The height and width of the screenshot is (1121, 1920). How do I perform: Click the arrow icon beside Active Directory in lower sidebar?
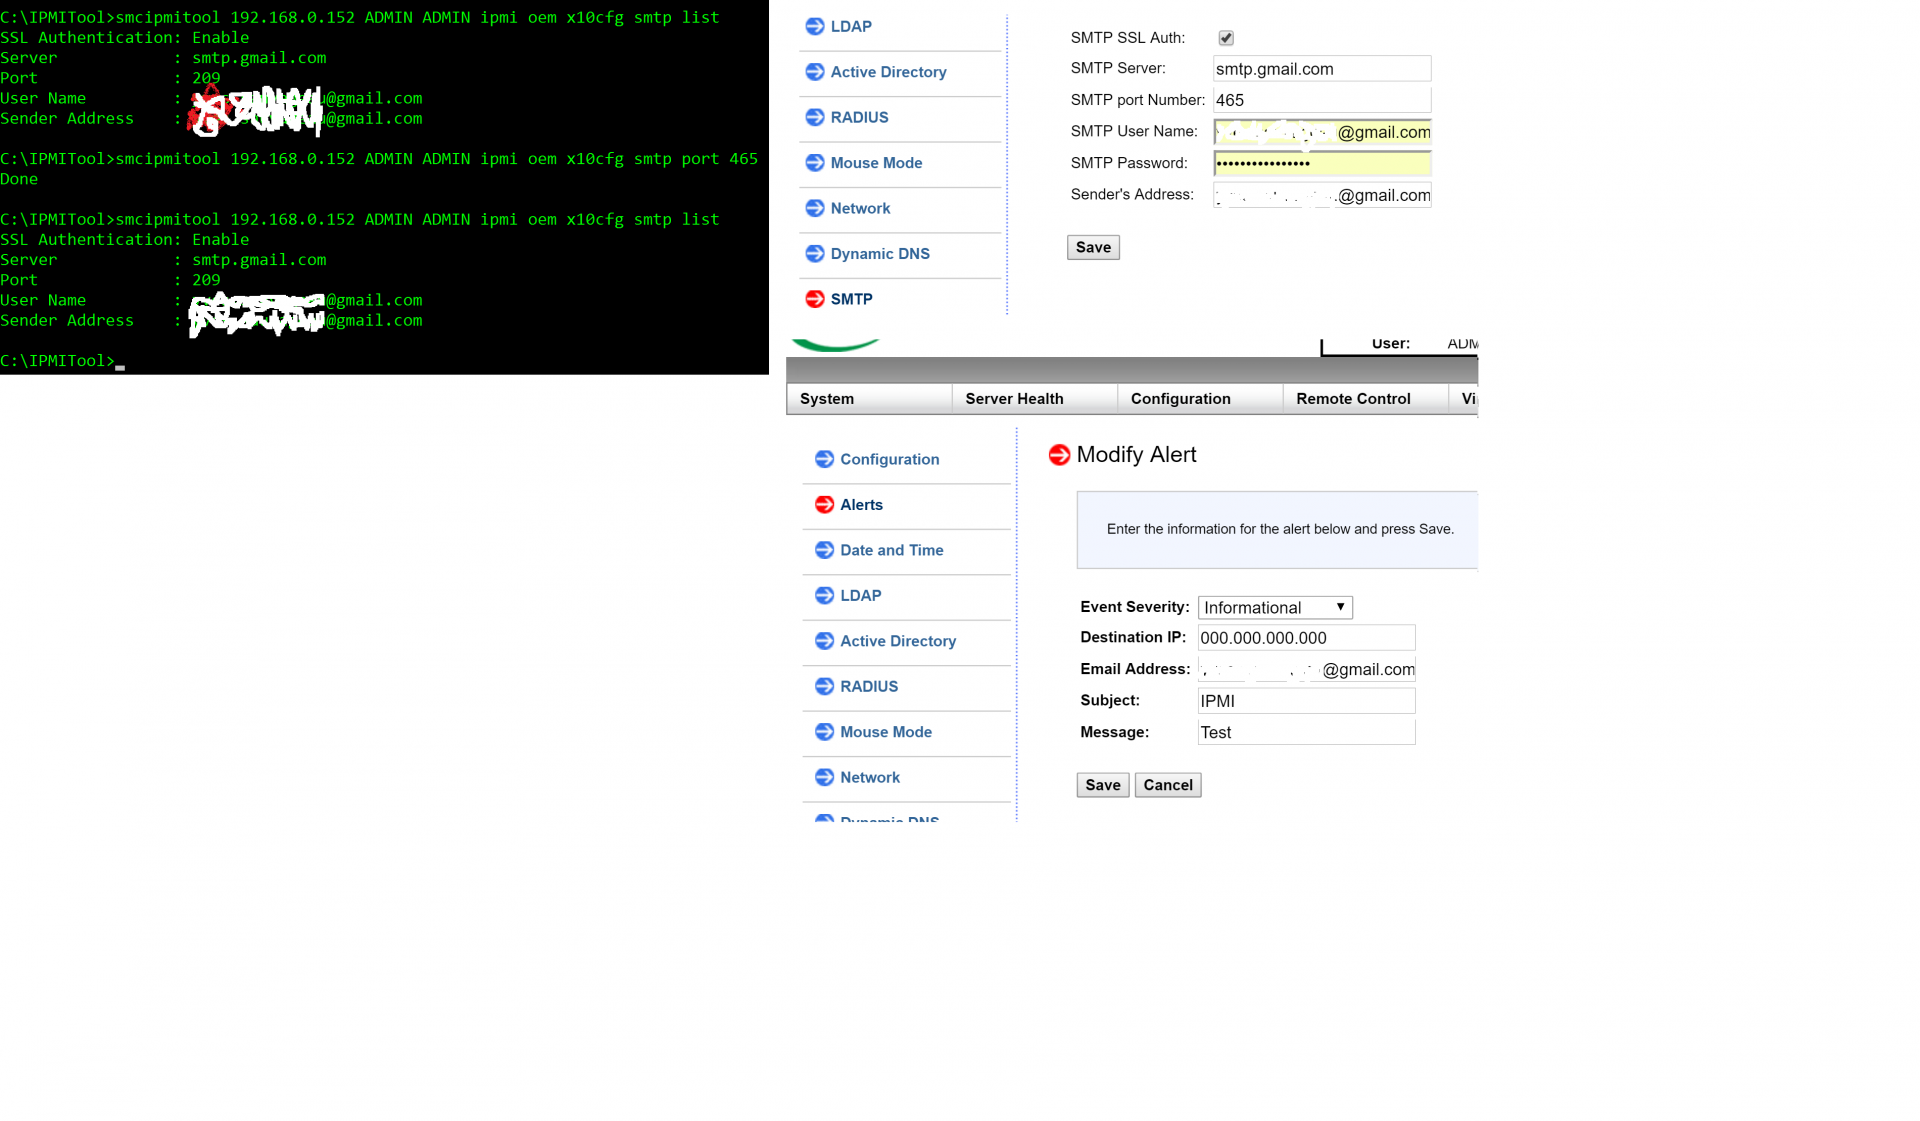pyautogui.click(x=824, y=641)
